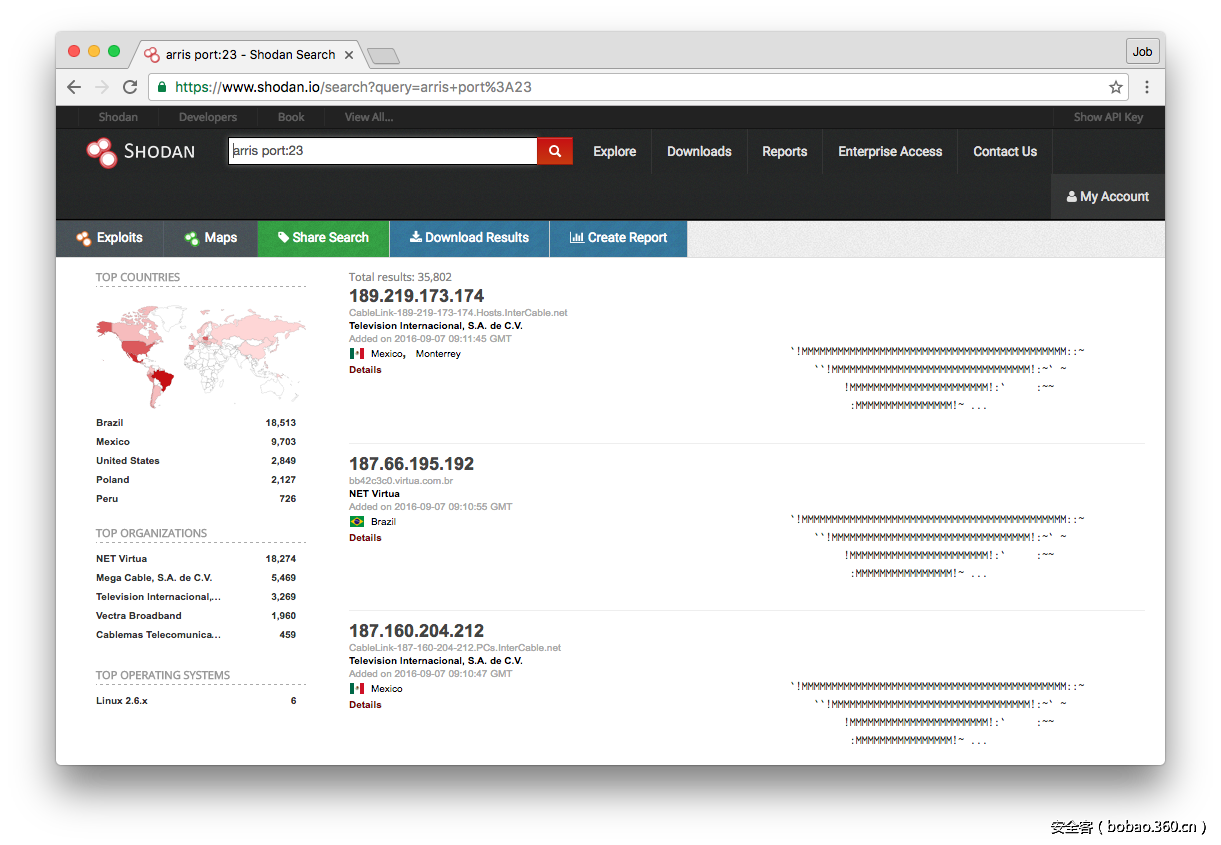Click the red search magnifier button

(x=555, y=151)
